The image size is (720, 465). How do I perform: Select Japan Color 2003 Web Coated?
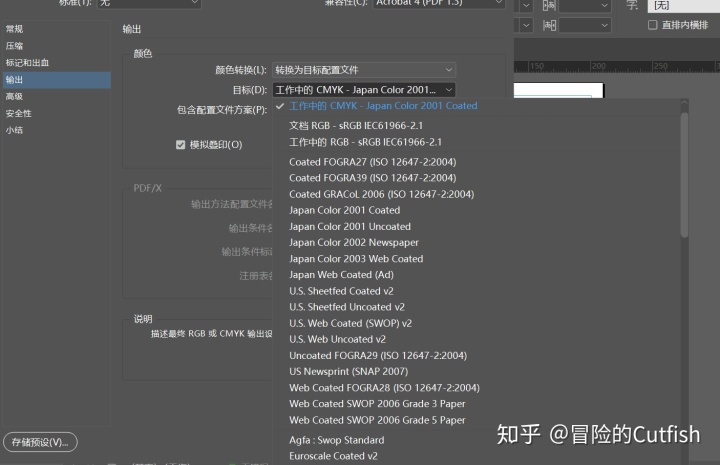tap(356, 259)
